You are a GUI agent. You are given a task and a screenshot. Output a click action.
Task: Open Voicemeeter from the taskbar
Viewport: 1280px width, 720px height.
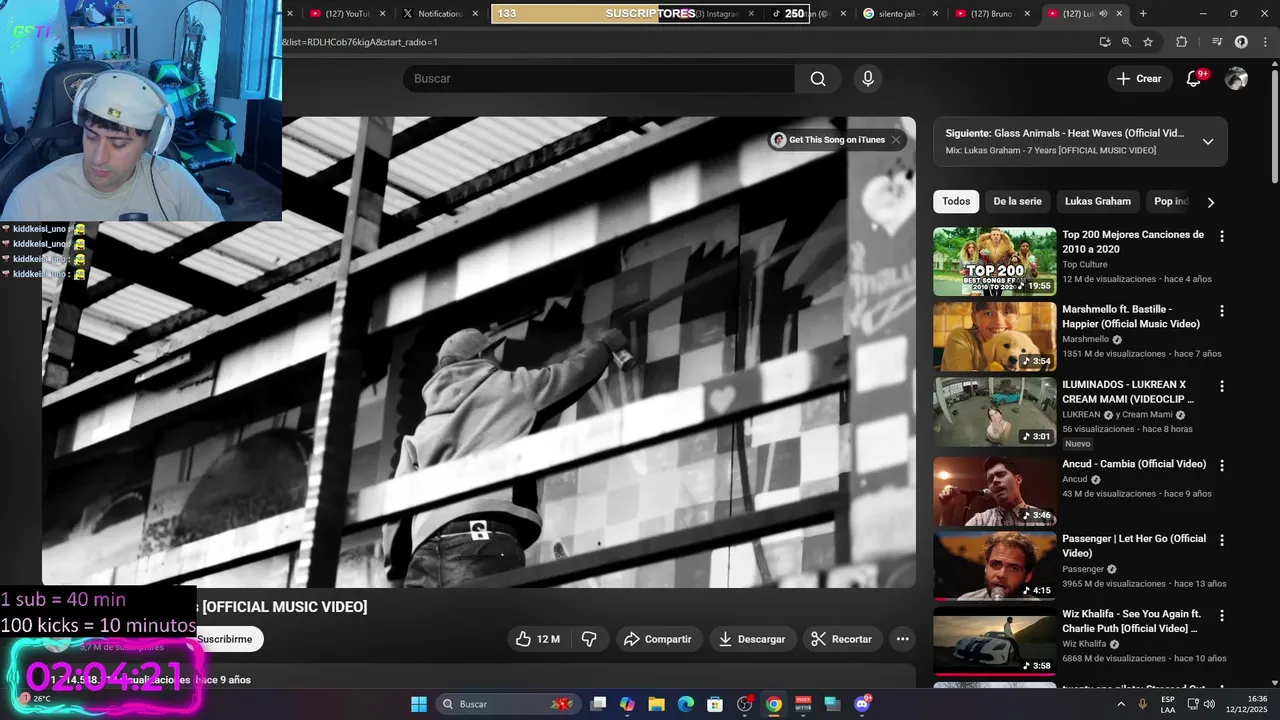tap(803, 704)
